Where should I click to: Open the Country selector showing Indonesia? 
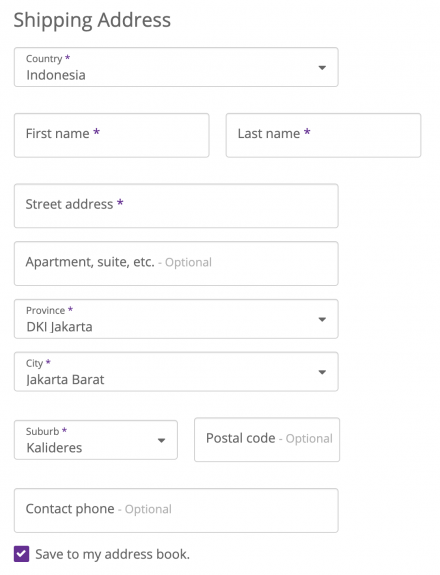coord(176,67)
